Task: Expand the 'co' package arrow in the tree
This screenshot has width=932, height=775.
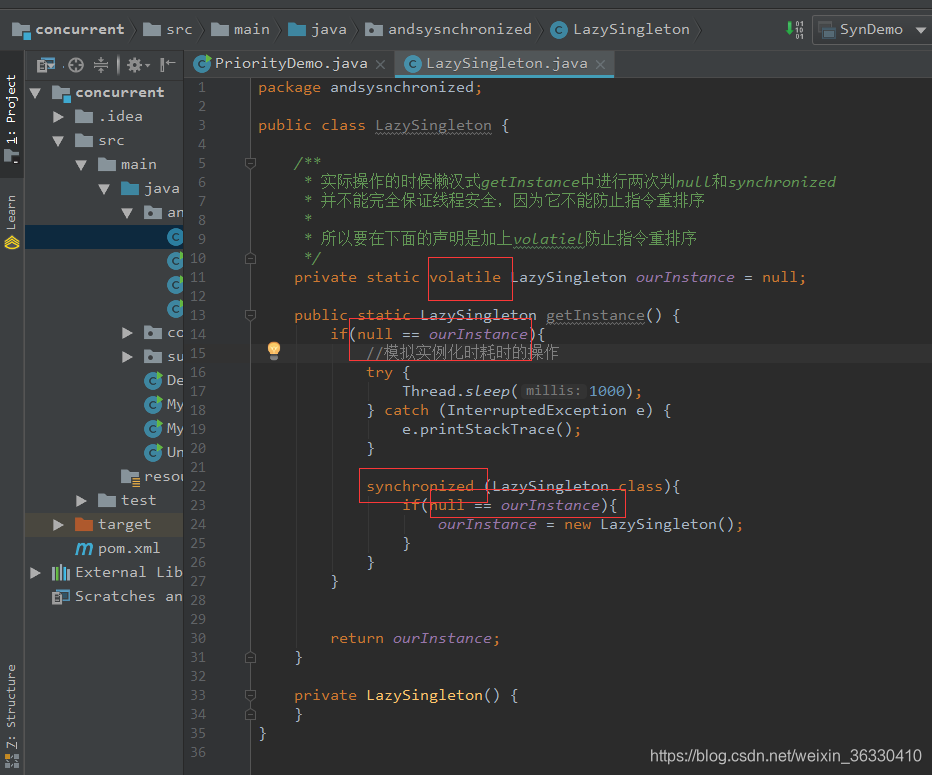Action: (x=127, y=333)
